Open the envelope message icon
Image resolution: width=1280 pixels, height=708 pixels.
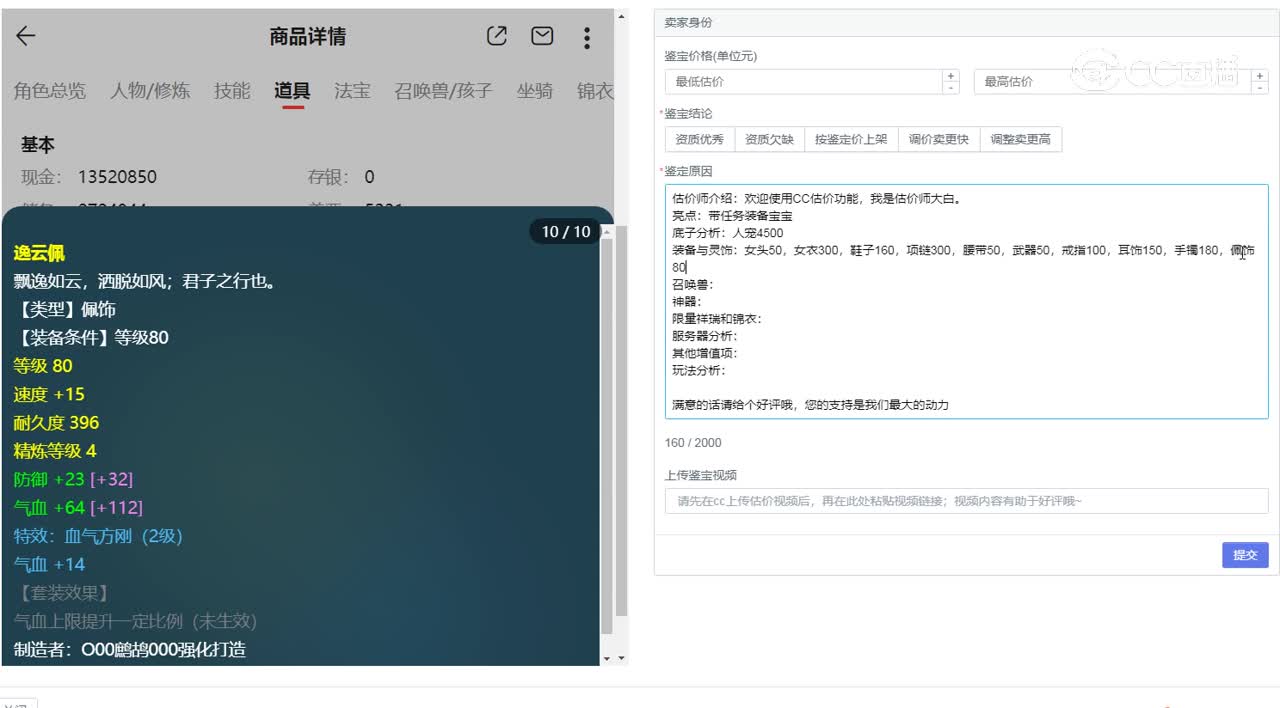click(x=542, y=35)
